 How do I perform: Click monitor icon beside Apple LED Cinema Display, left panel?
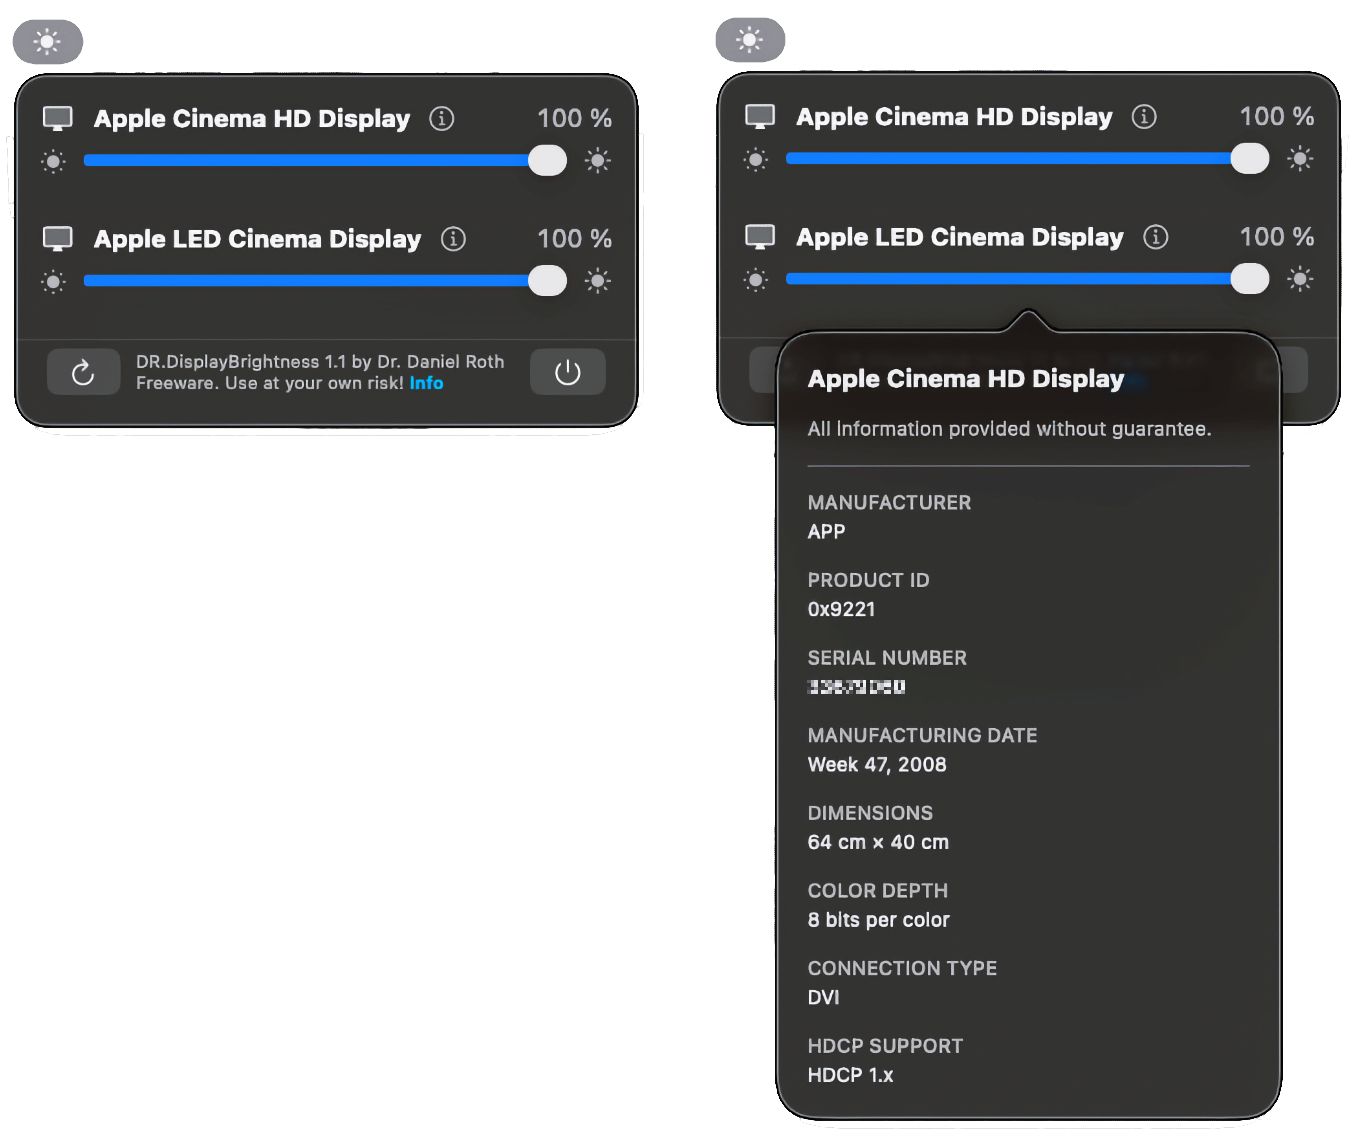coord(58,239)
